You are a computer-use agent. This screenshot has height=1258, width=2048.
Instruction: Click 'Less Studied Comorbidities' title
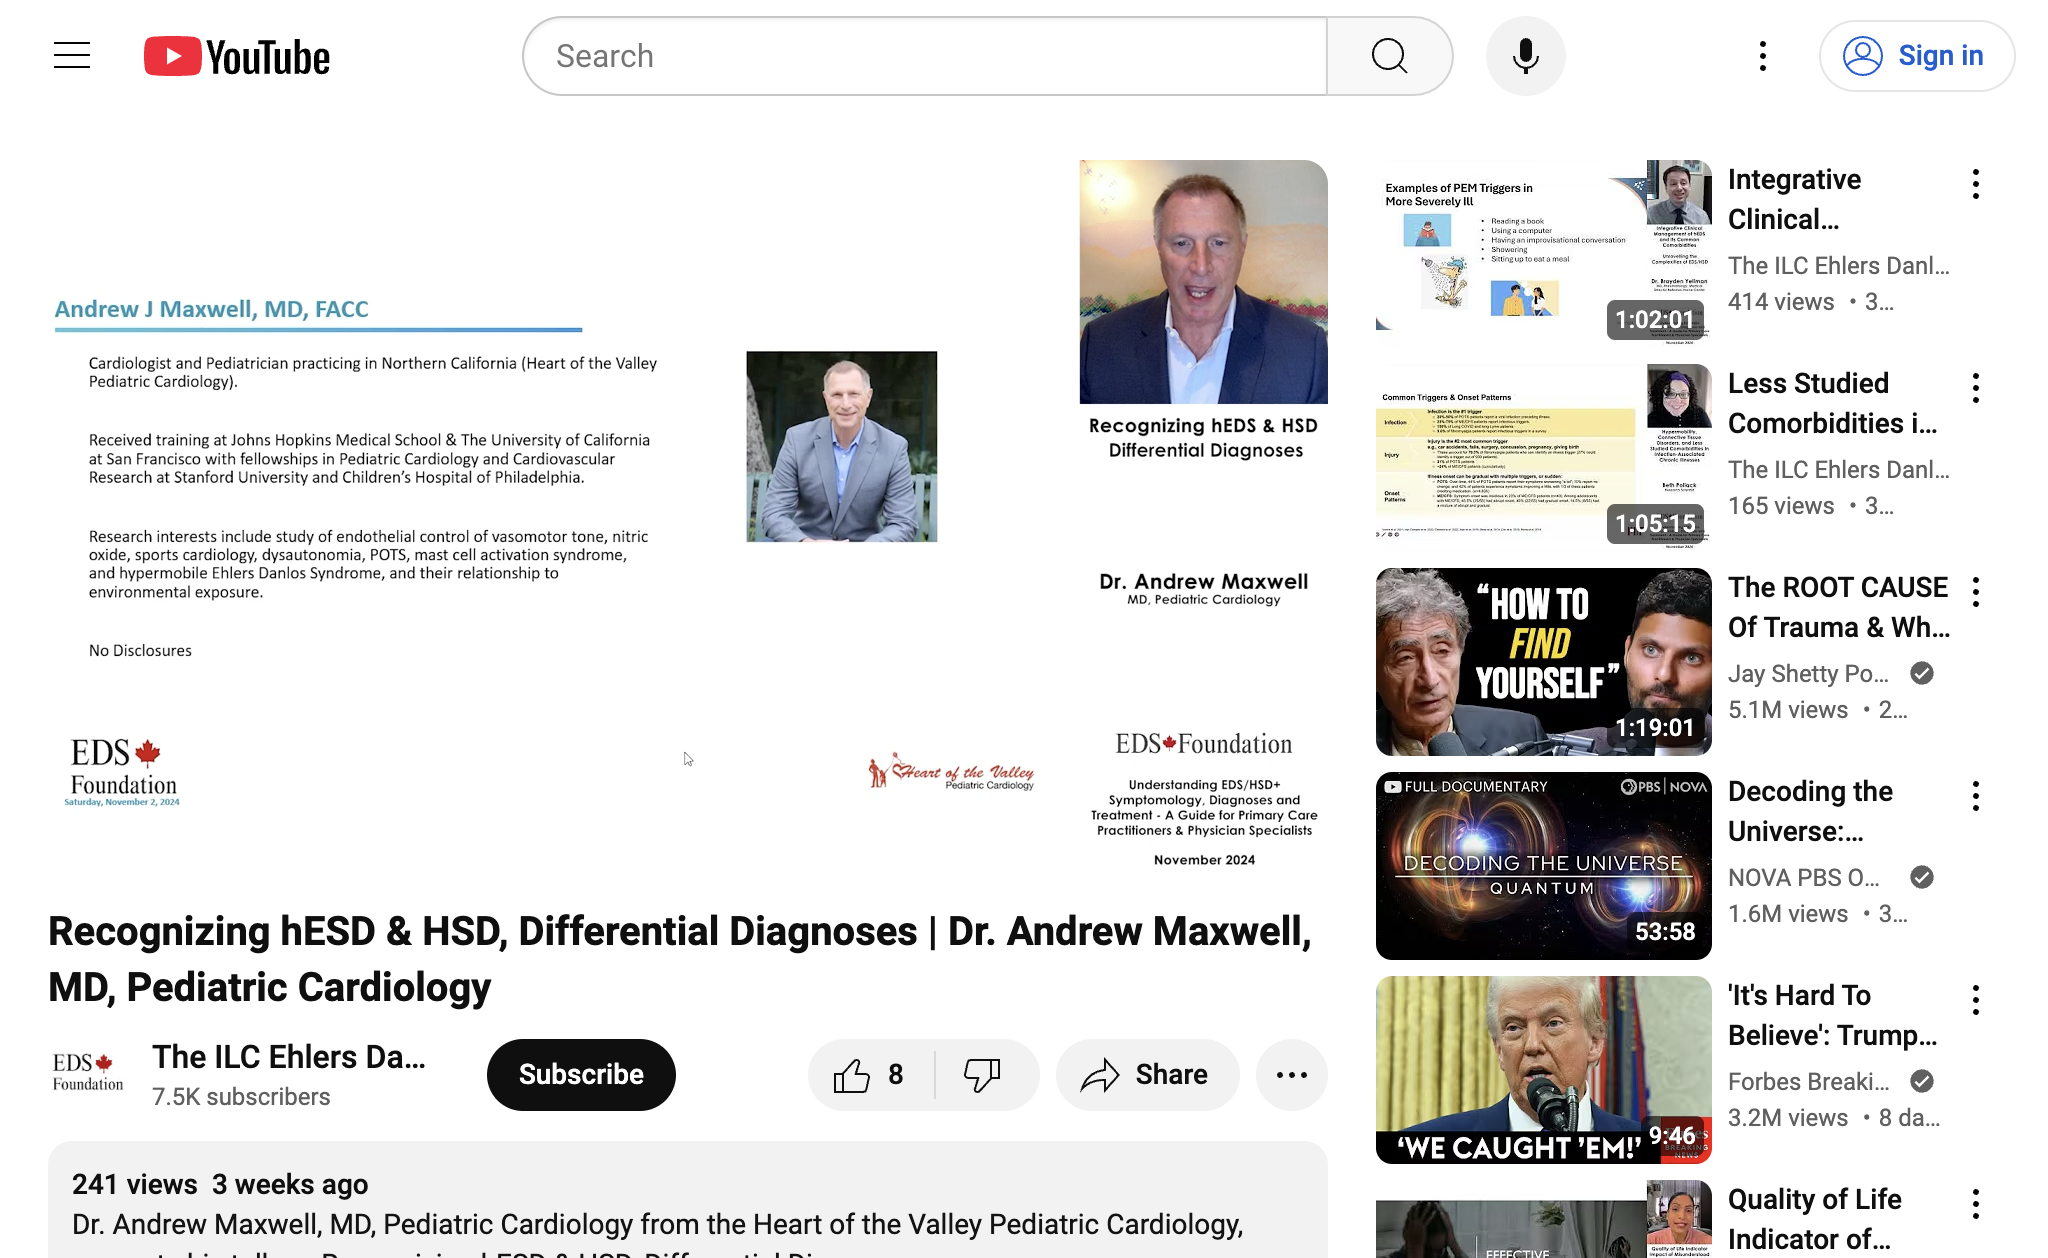[x=1832, y=403]
